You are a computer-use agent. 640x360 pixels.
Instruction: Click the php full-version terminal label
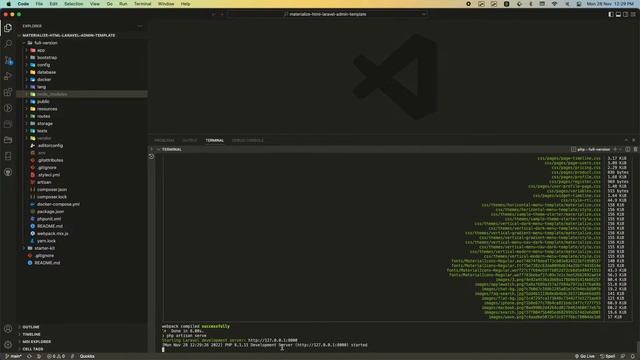coord(591,149)
